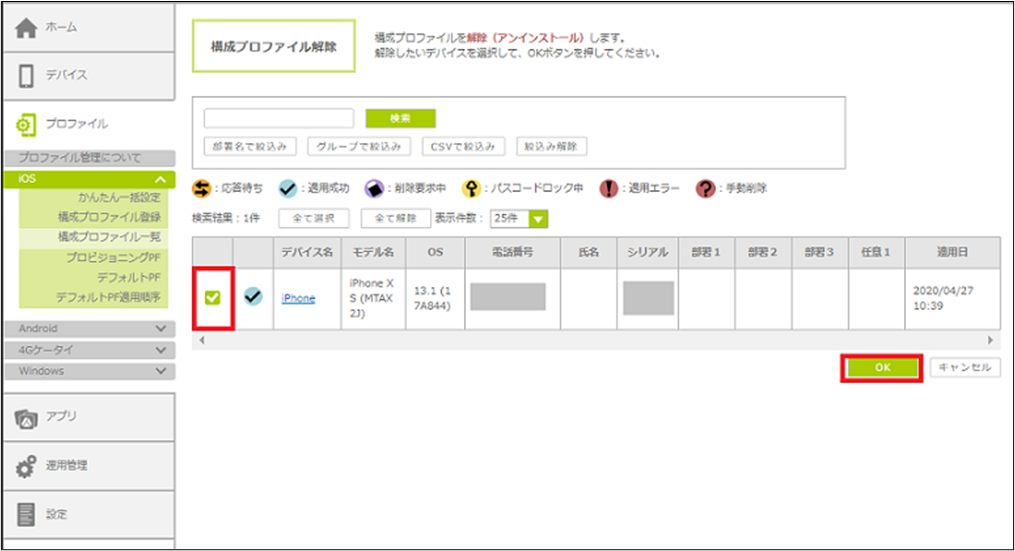Expand the Windows section in sidebar
The height and width of the screenshot is (551, 1015).
[160, 371]
